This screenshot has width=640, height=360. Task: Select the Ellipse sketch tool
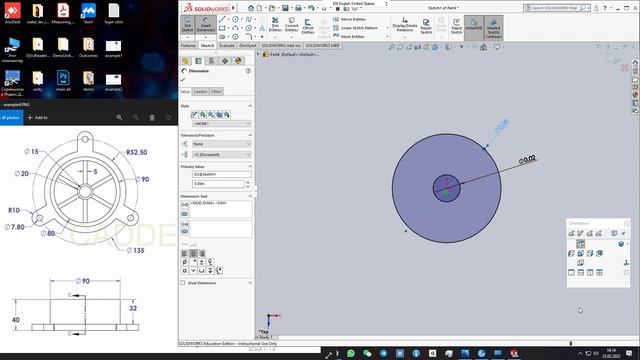tap(248, 28)
